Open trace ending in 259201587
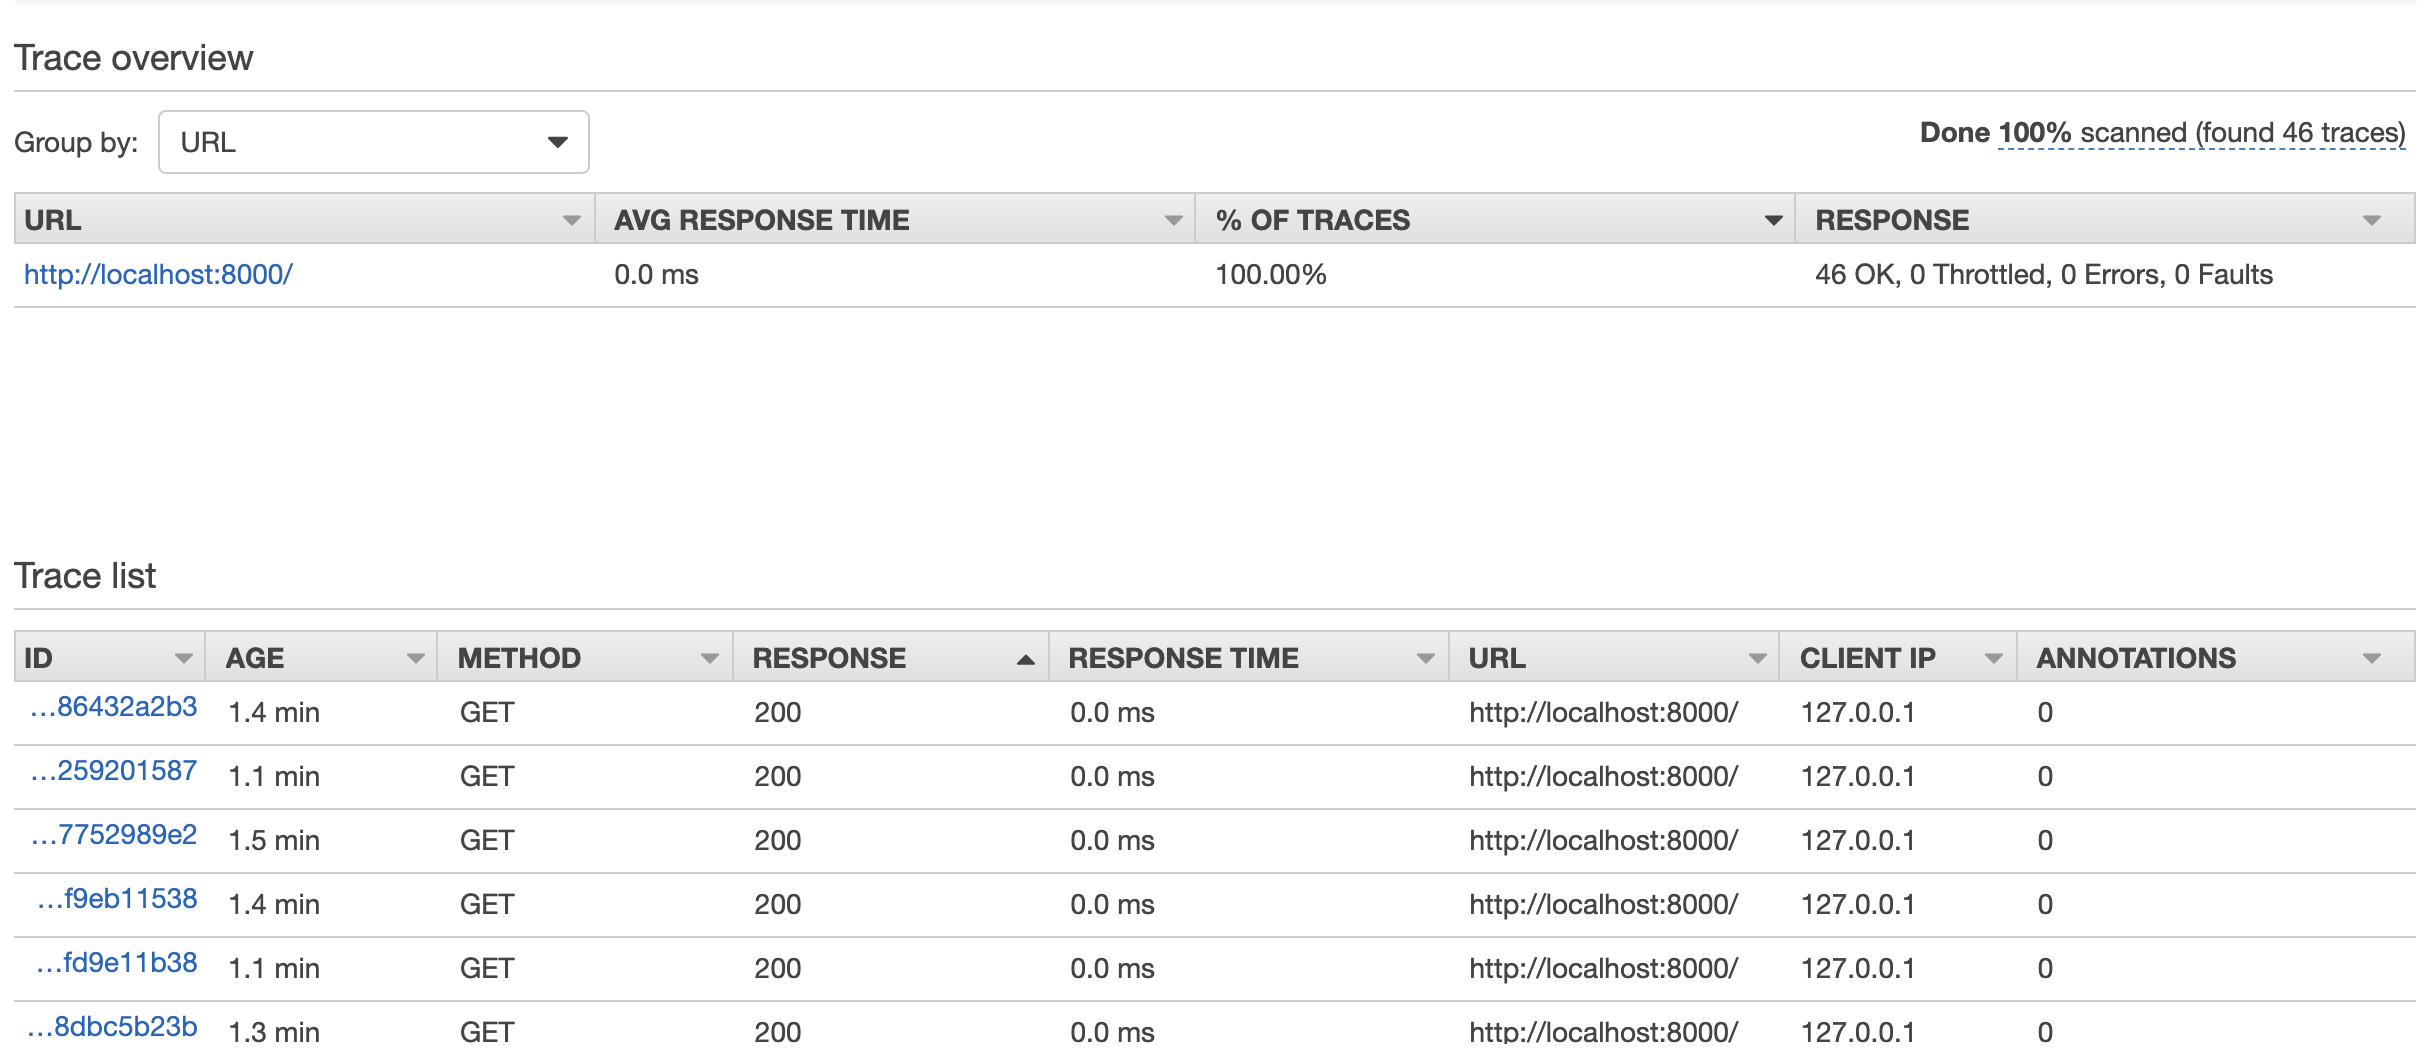Viewport: 2426px width, 1058px height. click(114, 772)
